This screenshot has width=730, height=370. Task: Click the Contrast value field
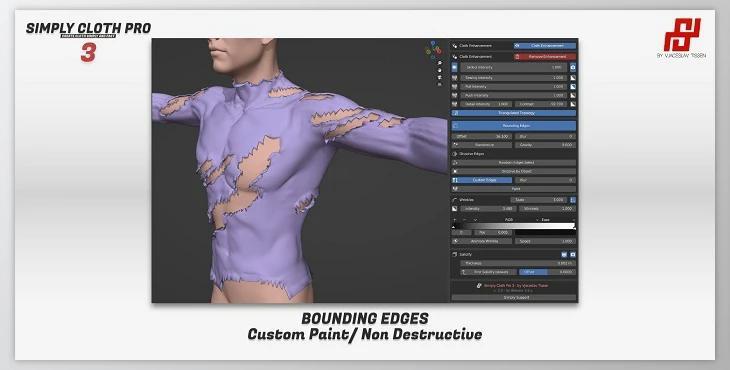click(541, 104)
